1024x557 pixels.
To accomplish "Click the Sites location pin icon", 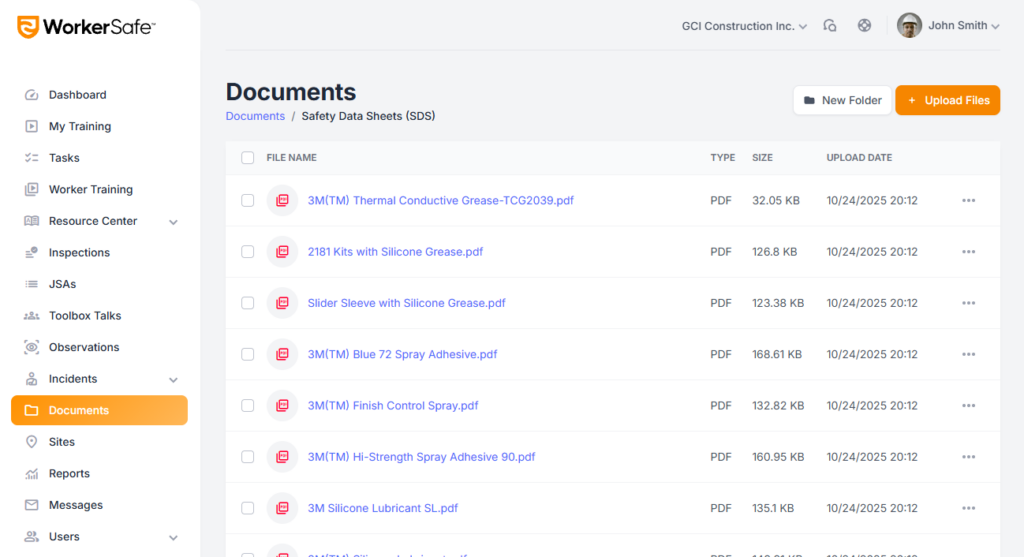I will 31,442.
